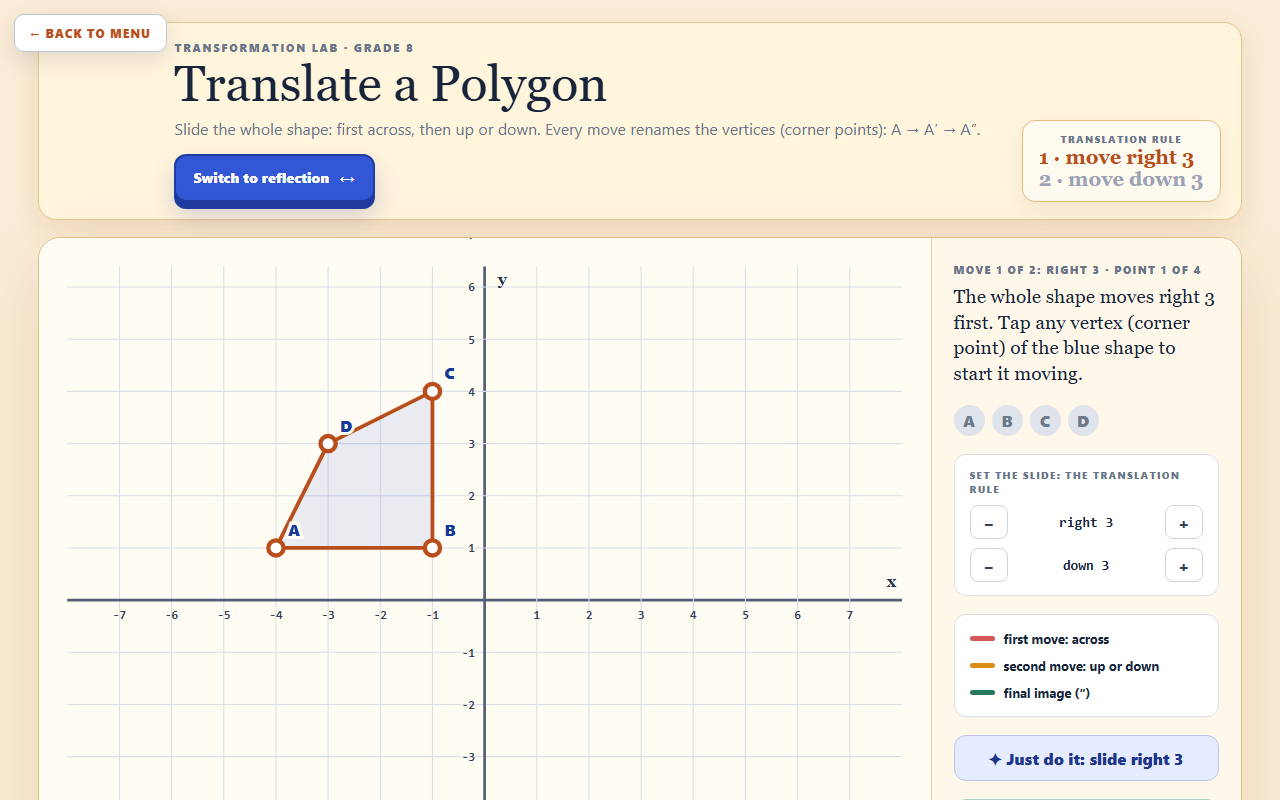
Task: Click the 'first move: across' legend label
Action: click(x=1056, y=639)
